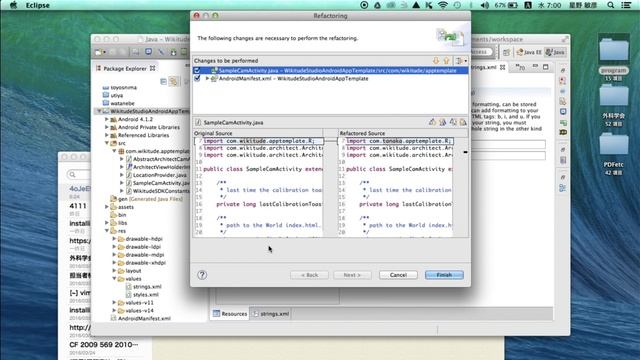The height and width of the screenshot is (360, 640).
Task: Click fourth compare navigation icon above Refactored Source
Action: tap(463, 122)
